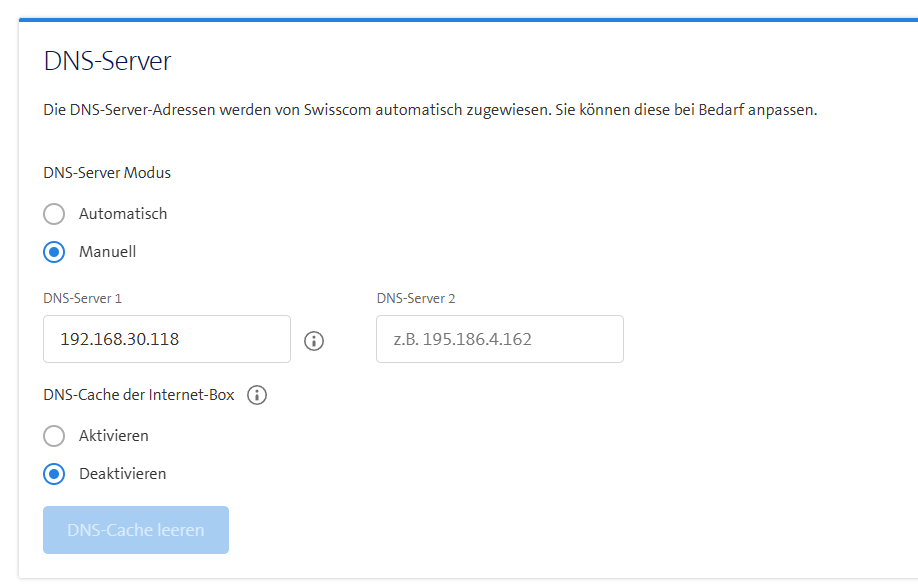Click the 'DNS-Server Modus' group label
The width and height of the screenshot is (918, 587).
coord(107,173)
